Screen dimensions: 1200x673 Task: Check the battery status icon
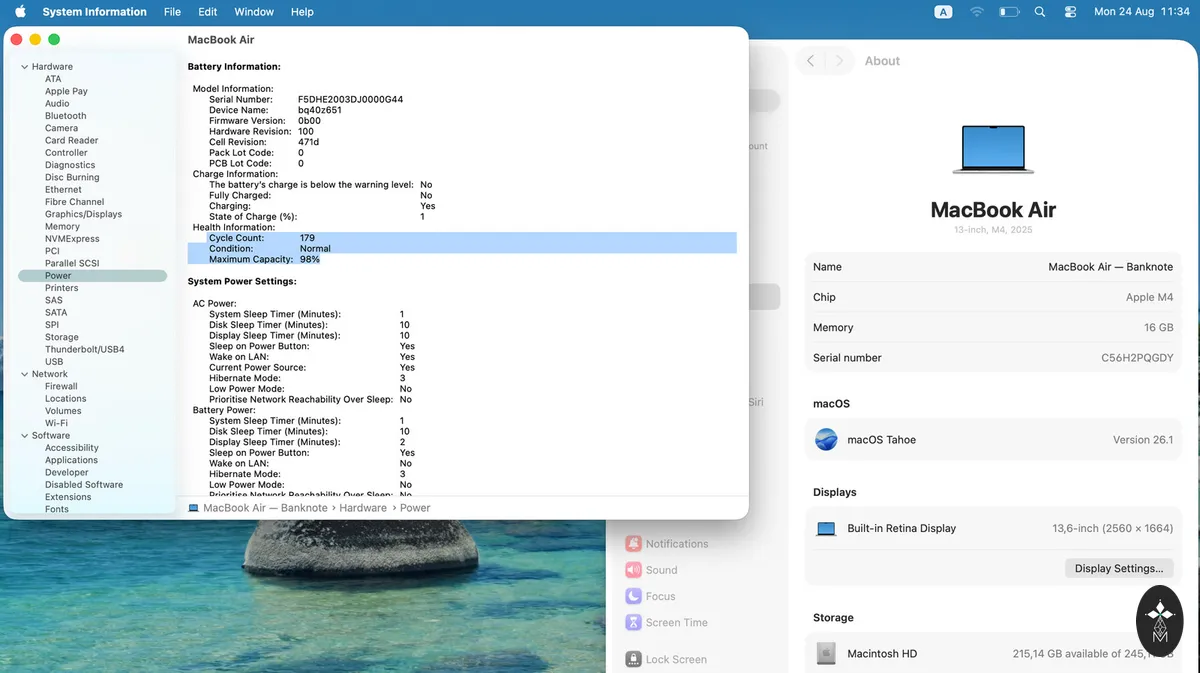tap(1009, 12)
